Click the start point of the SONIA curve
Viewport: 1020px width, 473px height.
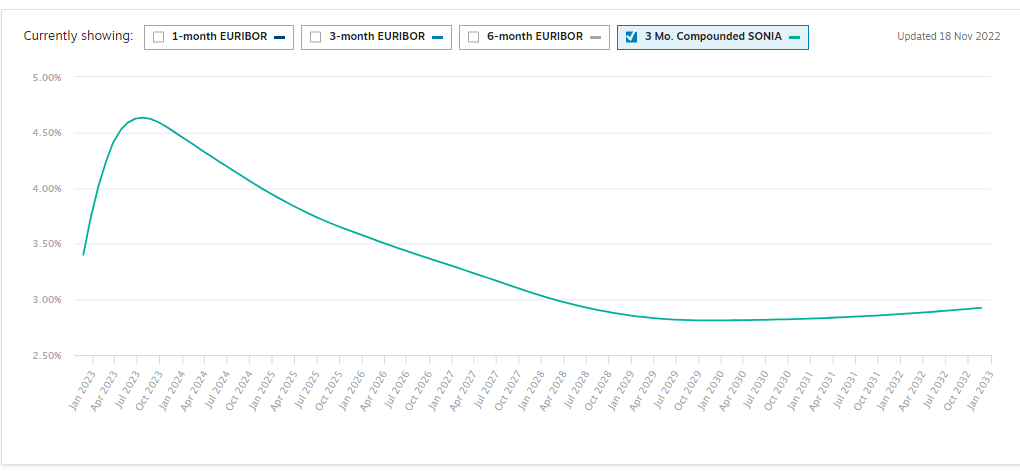click(83, 255)
